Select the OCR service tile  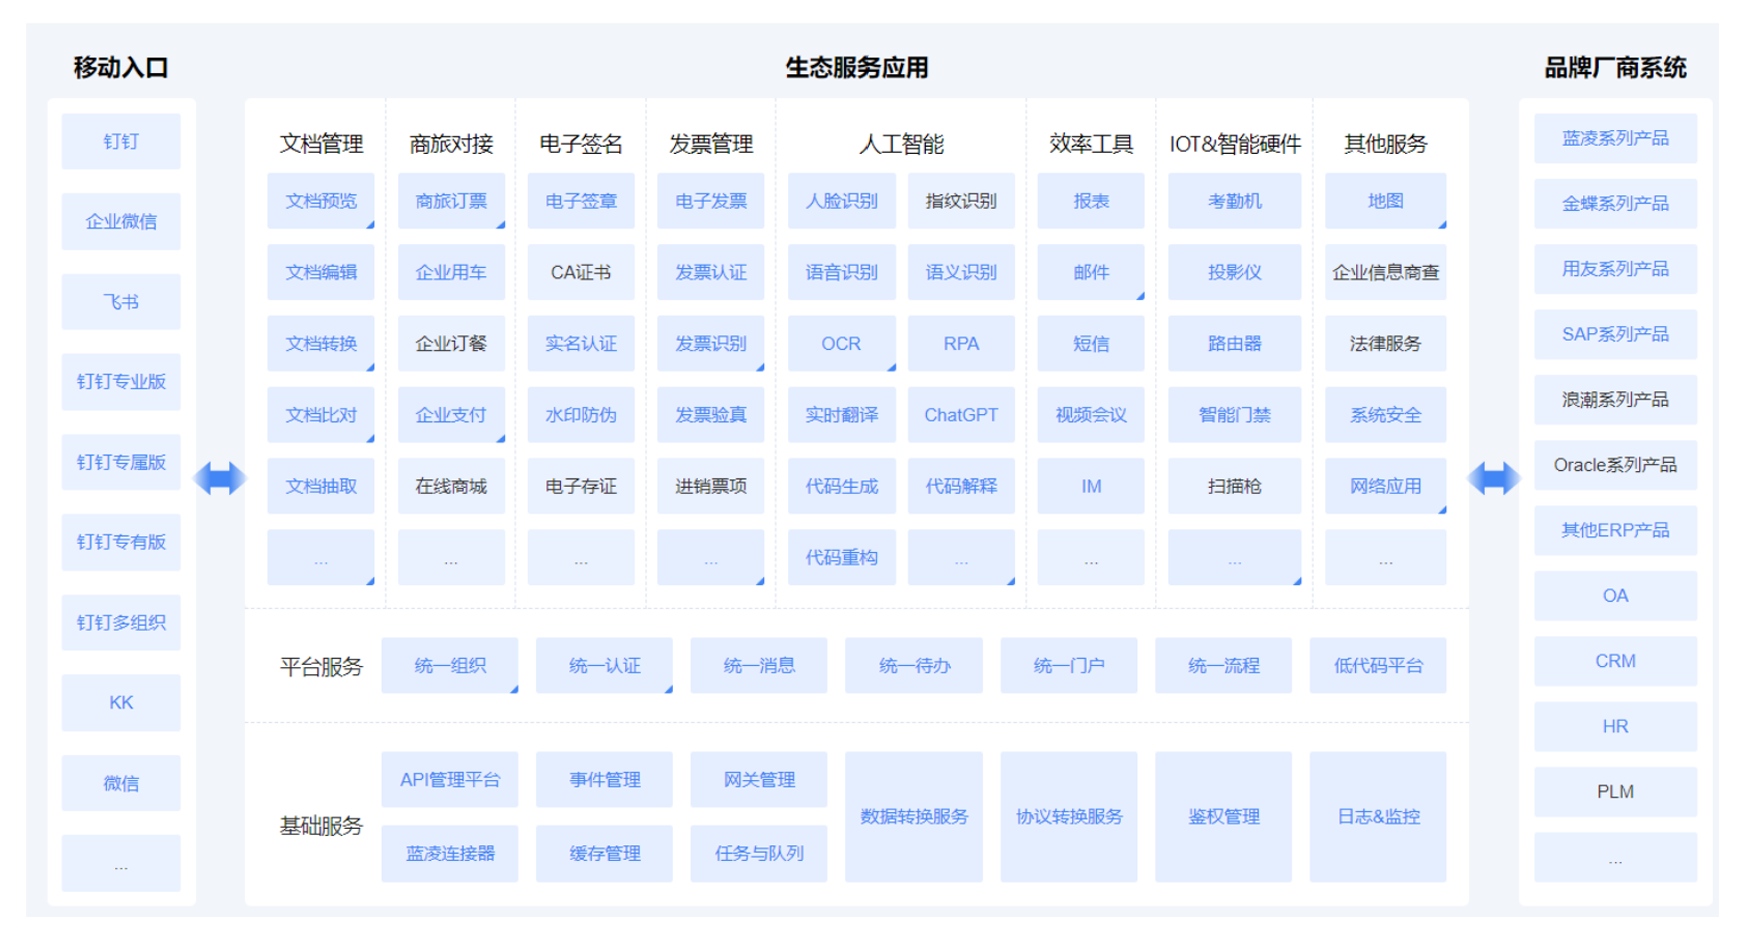(840, 344)
